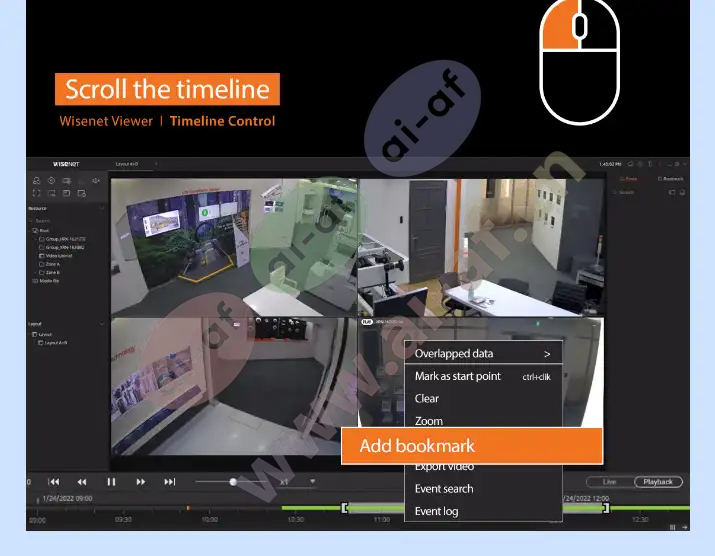
Task: Select the top-left showroom camera tile
Action: click(x=234, y=247)
